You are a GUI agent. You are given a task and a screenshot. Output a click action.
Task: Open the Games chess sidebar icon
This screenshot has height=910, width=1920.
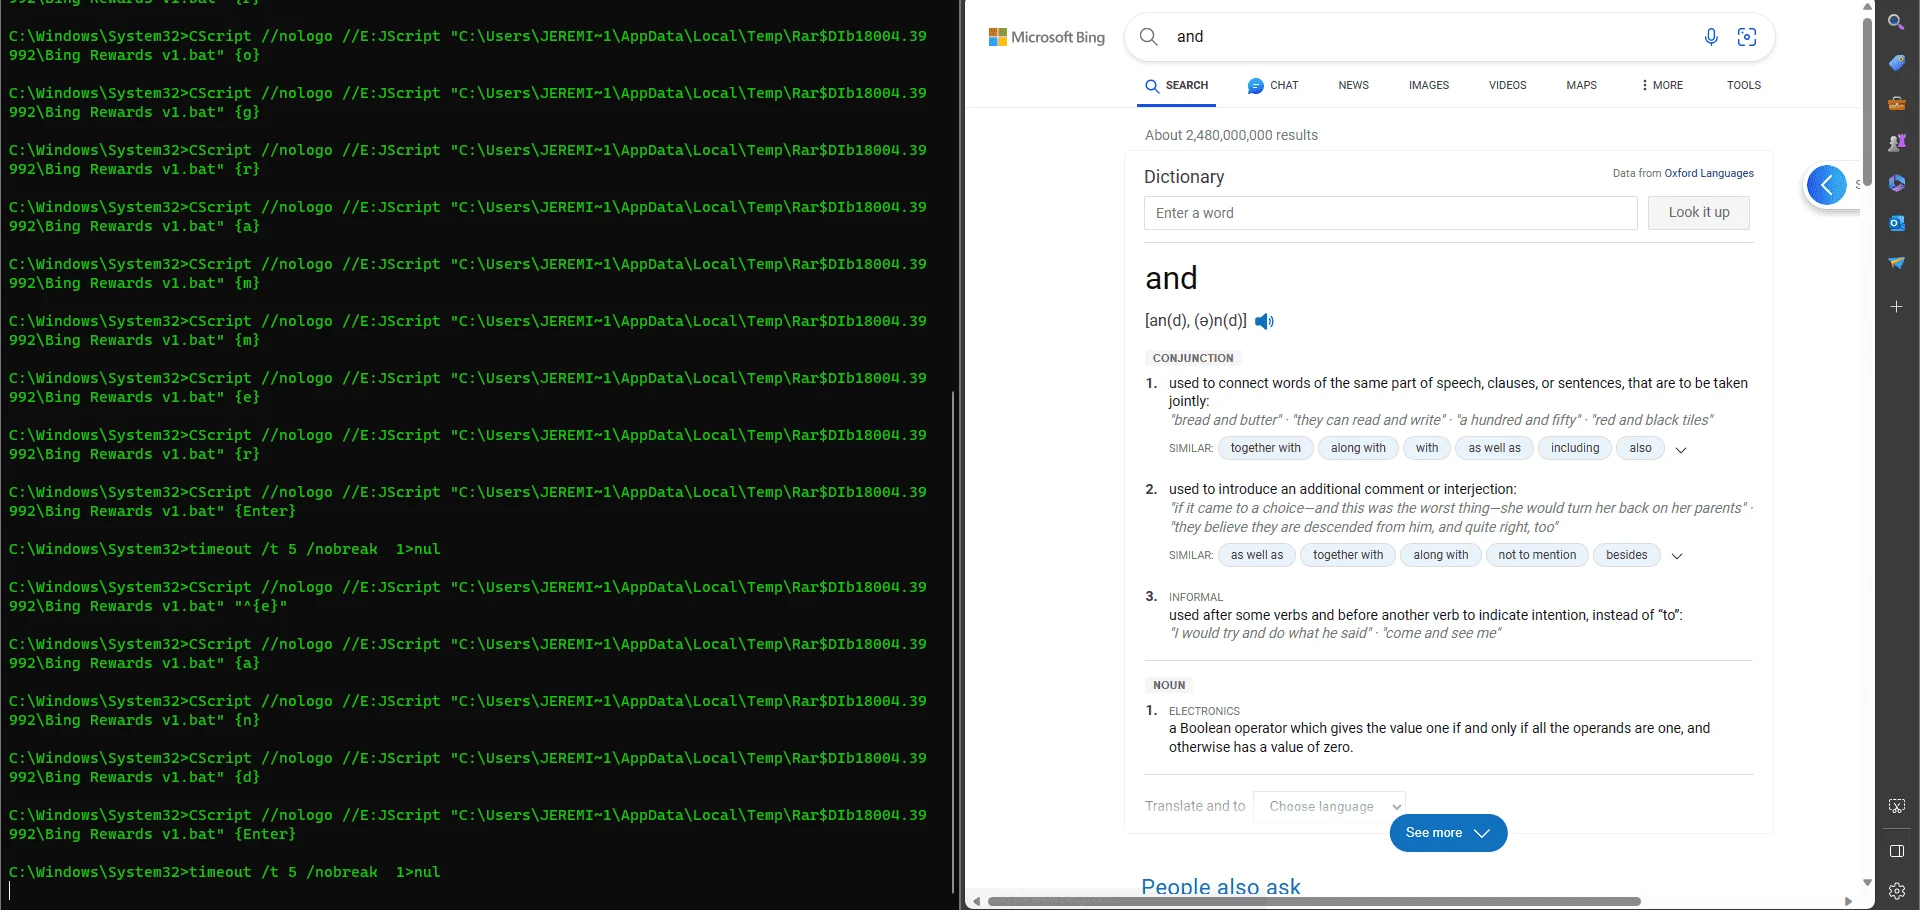click(1896, 143)
